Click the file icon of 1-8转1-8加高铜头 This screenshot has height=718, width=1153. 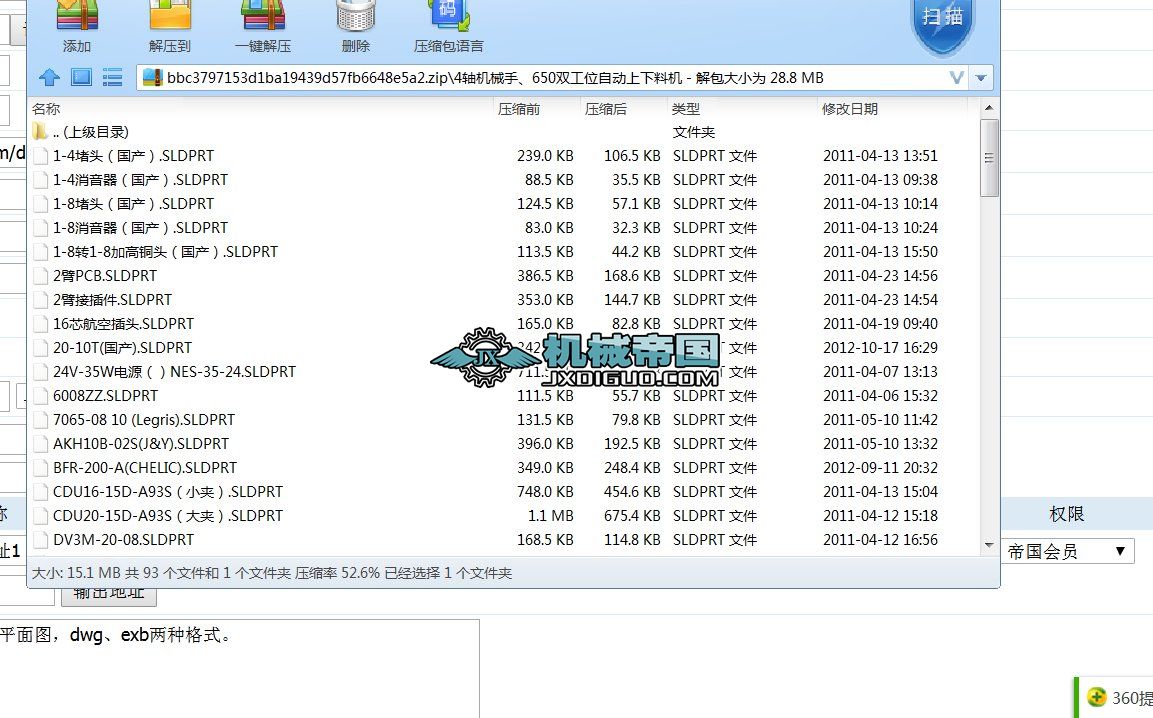pos(40,252)
